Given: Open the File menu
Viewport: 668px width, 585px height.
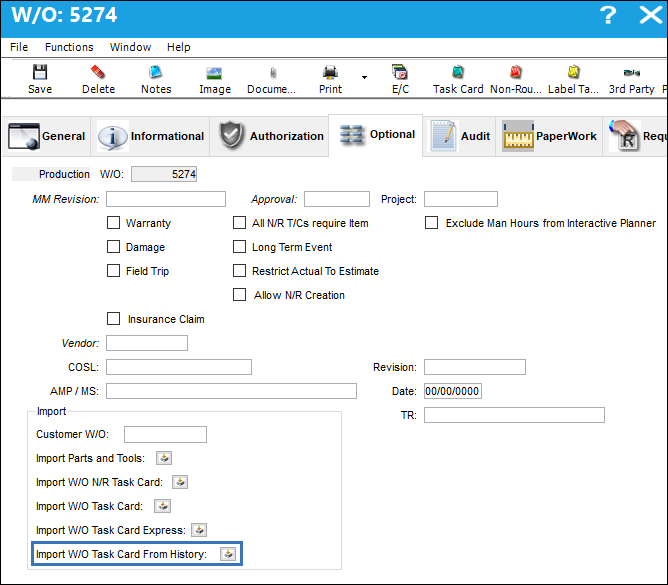Looking at the screenshot, I should tap(19, 47).
